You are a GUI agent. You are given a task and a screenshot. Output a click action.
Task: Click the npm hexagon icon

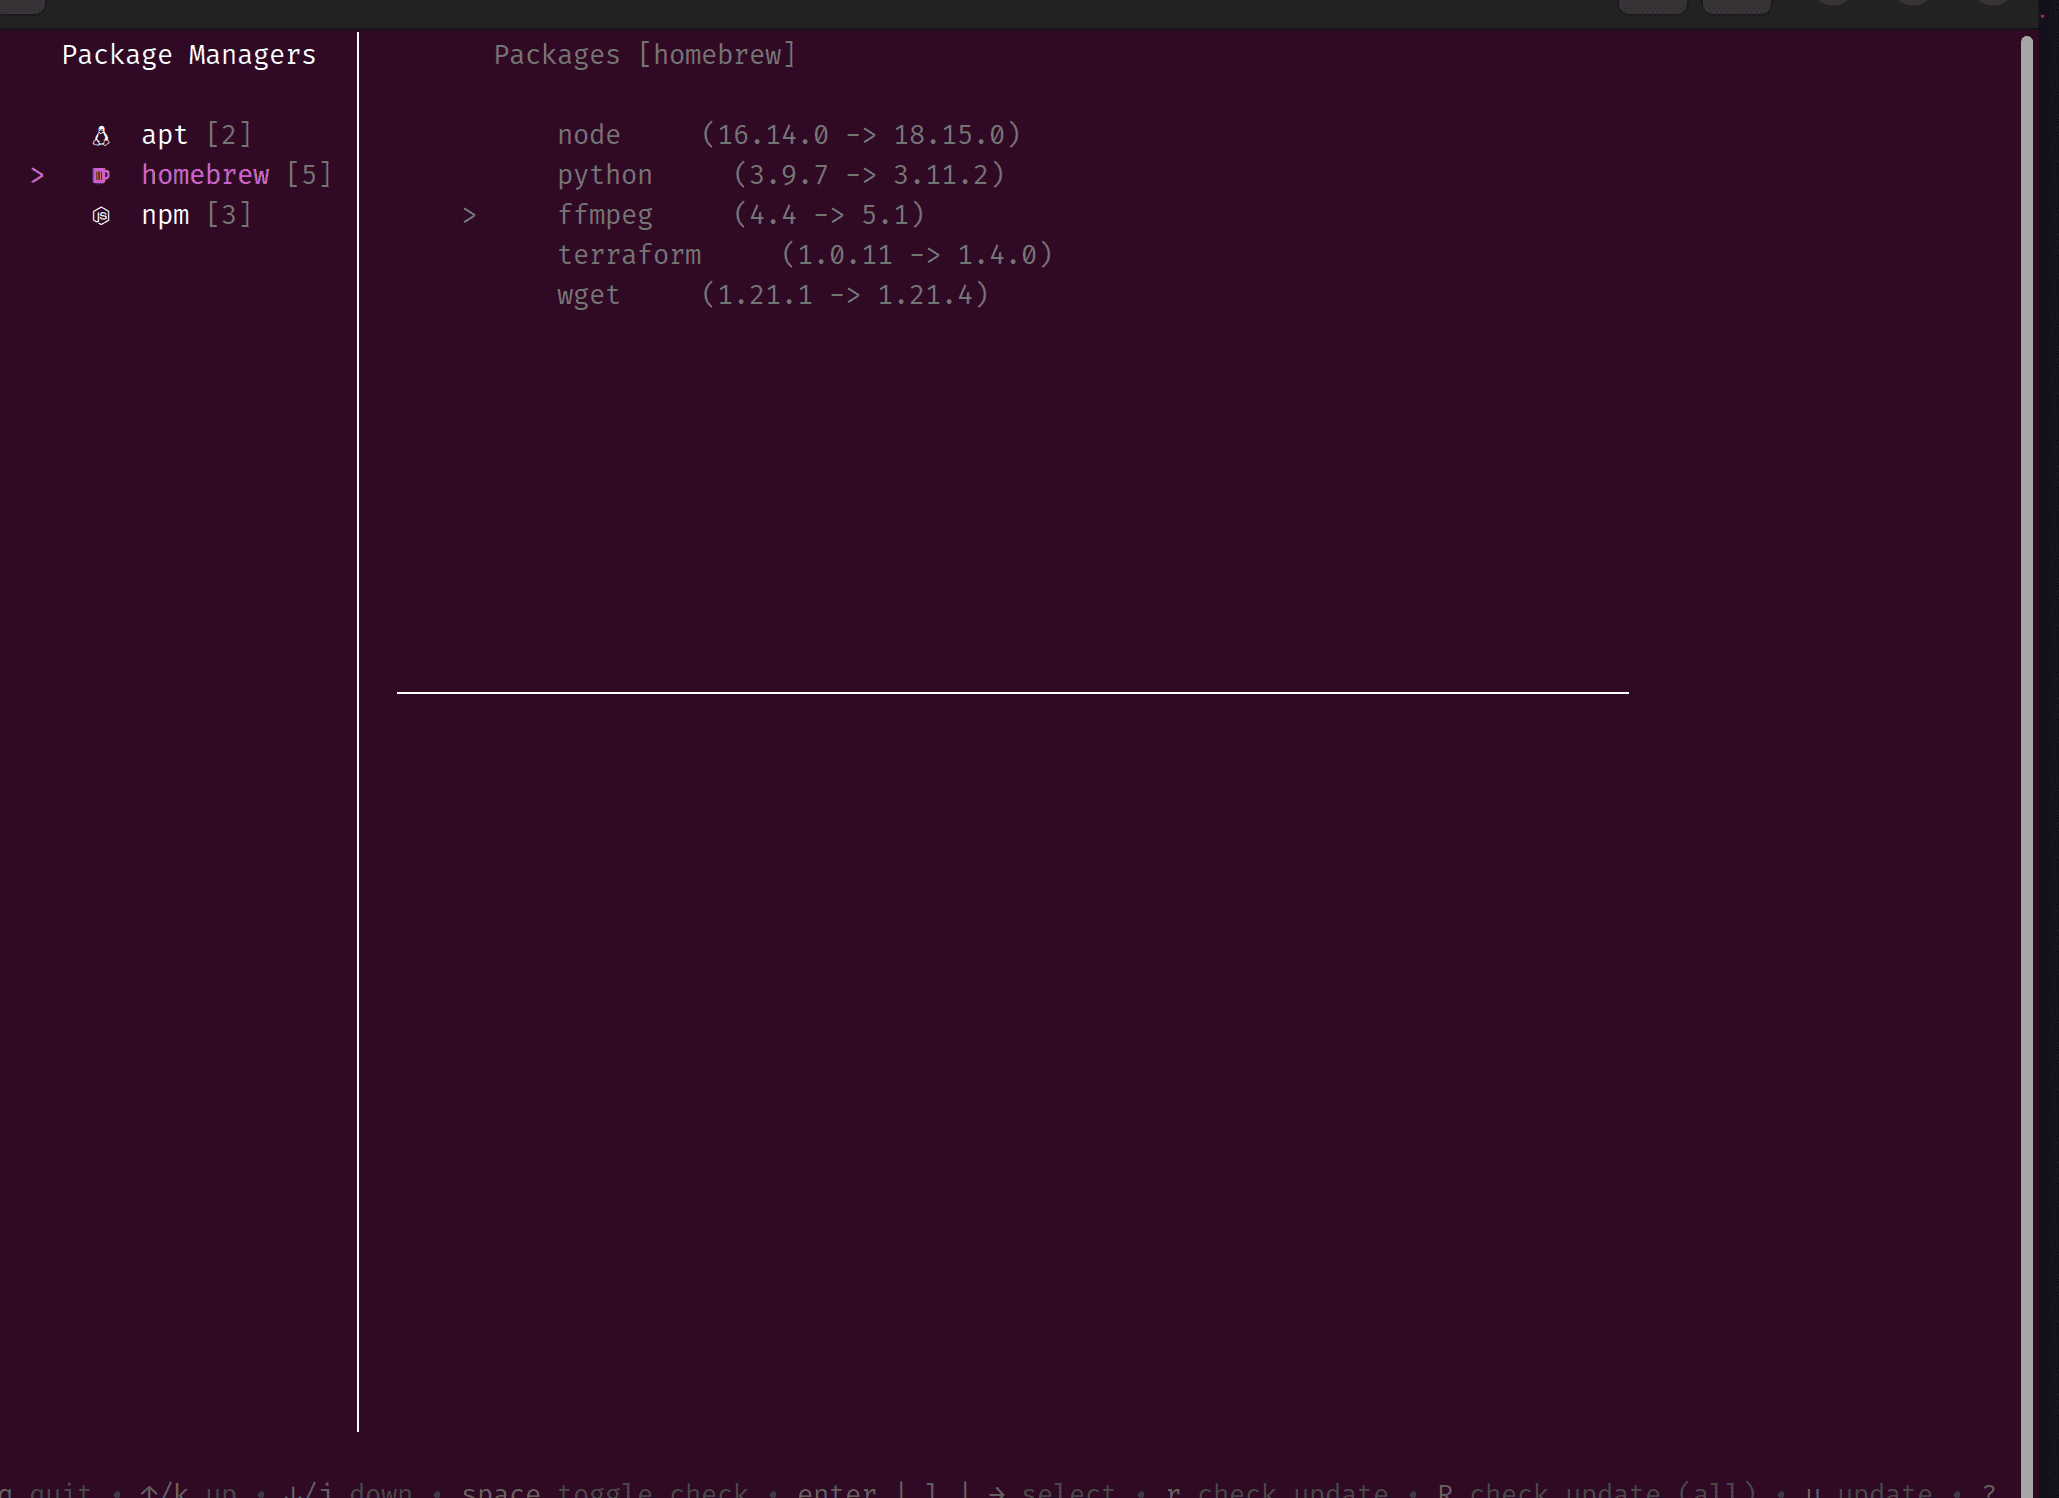tap(101, 216)
